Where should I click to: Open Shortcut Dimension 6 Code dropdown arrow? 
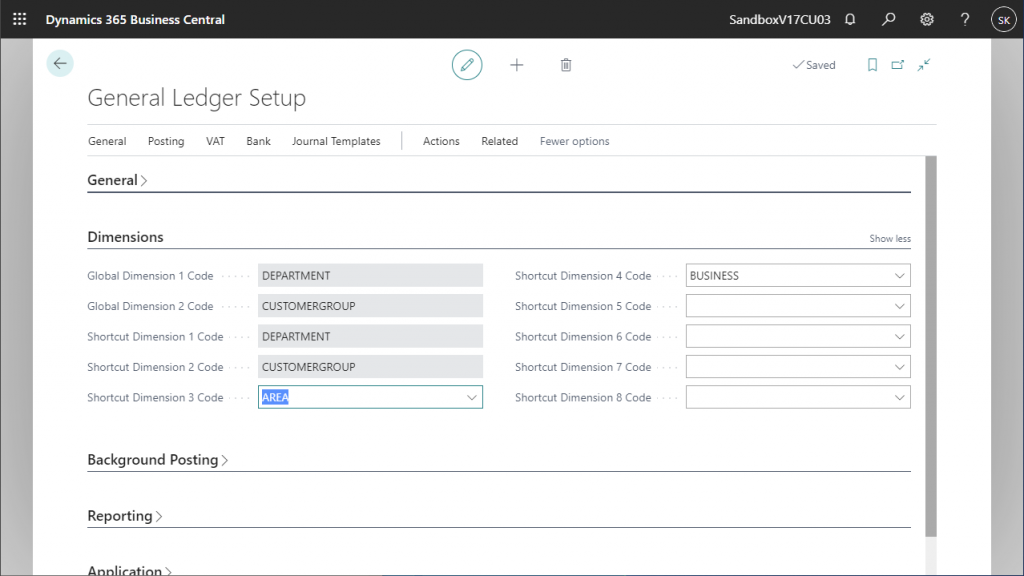pos(899,336)
